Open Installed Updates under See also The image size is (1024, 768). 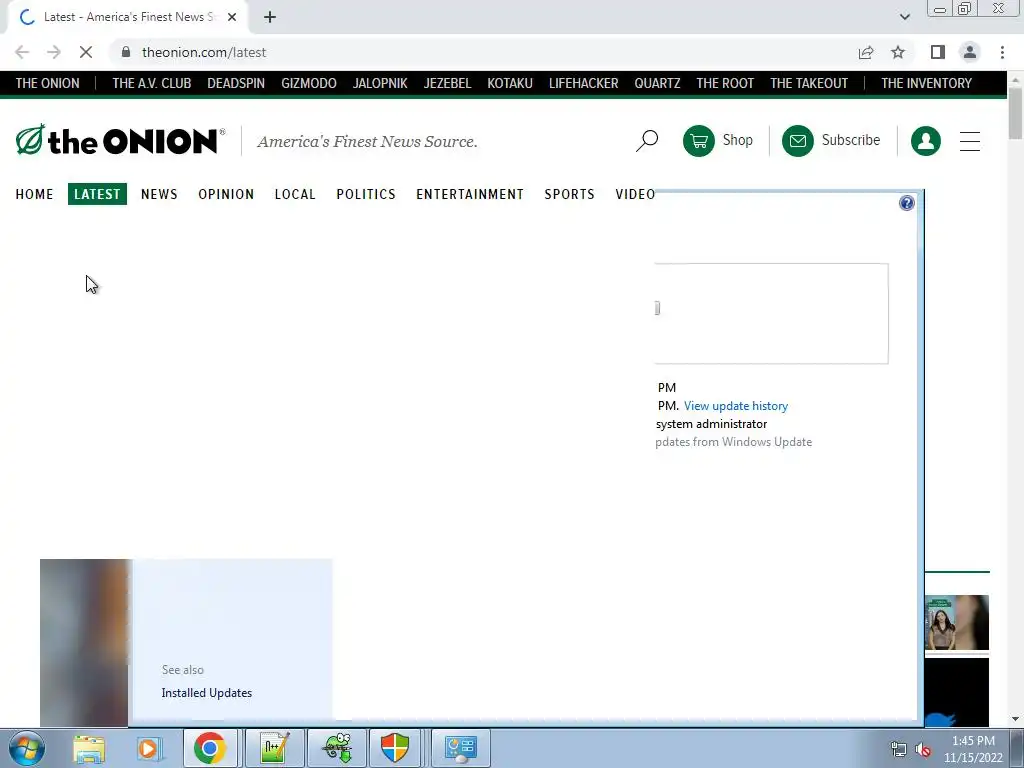click(x=206, y=693)
